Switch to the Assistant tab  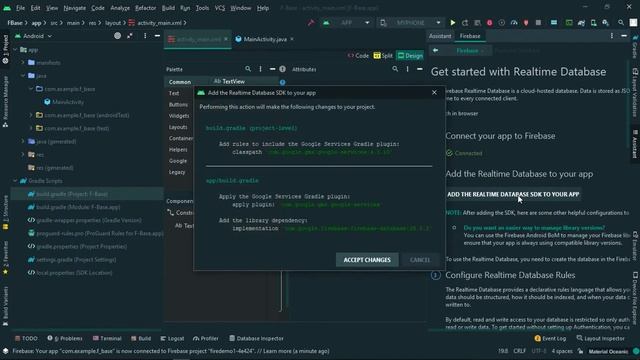tap(440, 36)
